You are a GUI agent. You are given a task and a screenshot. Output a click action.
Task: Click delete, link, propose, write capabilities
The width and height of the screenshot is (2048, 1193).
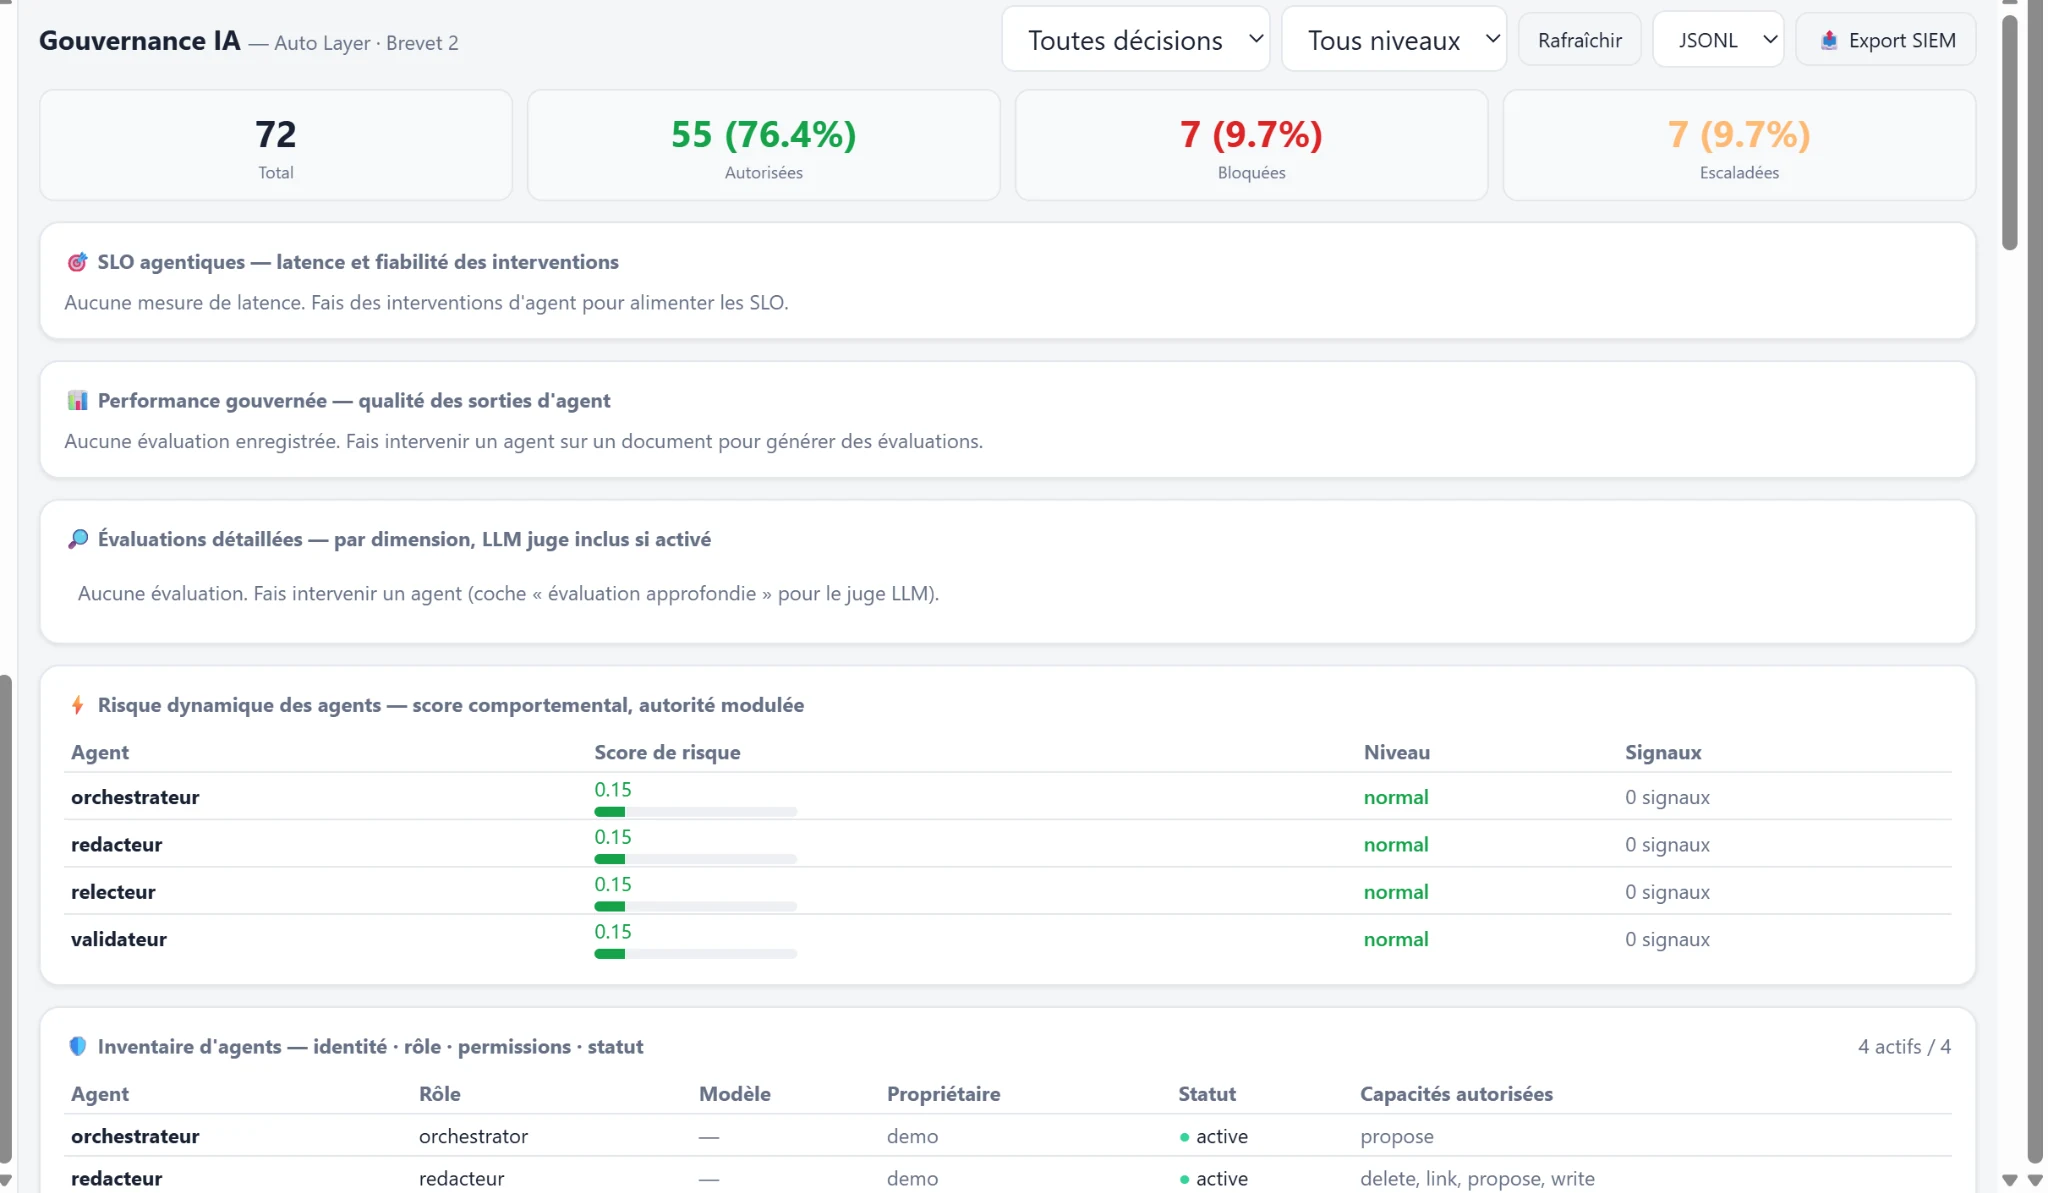pyautogui.click(x=1477, y=1179)
